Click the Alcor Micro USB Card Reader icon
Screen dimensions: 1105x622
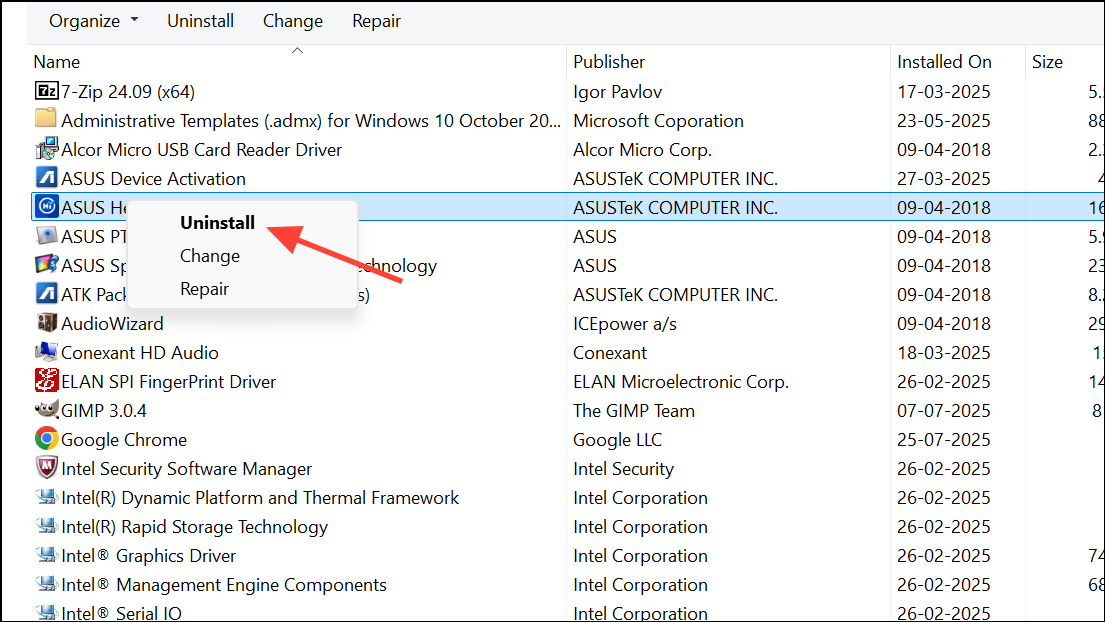click(46, 149)
